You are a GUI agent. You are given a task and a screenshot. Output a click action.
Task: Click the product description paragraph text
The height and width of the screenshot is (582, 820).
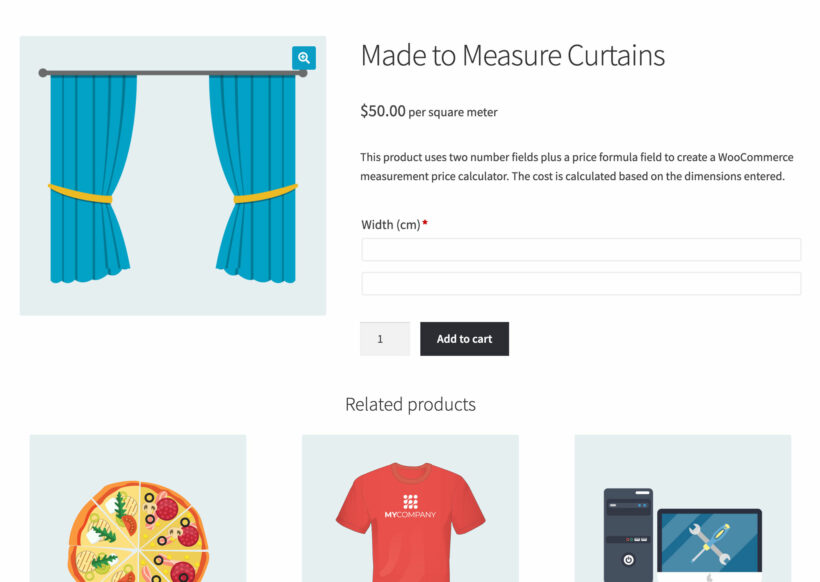click(x=575, y=166)
